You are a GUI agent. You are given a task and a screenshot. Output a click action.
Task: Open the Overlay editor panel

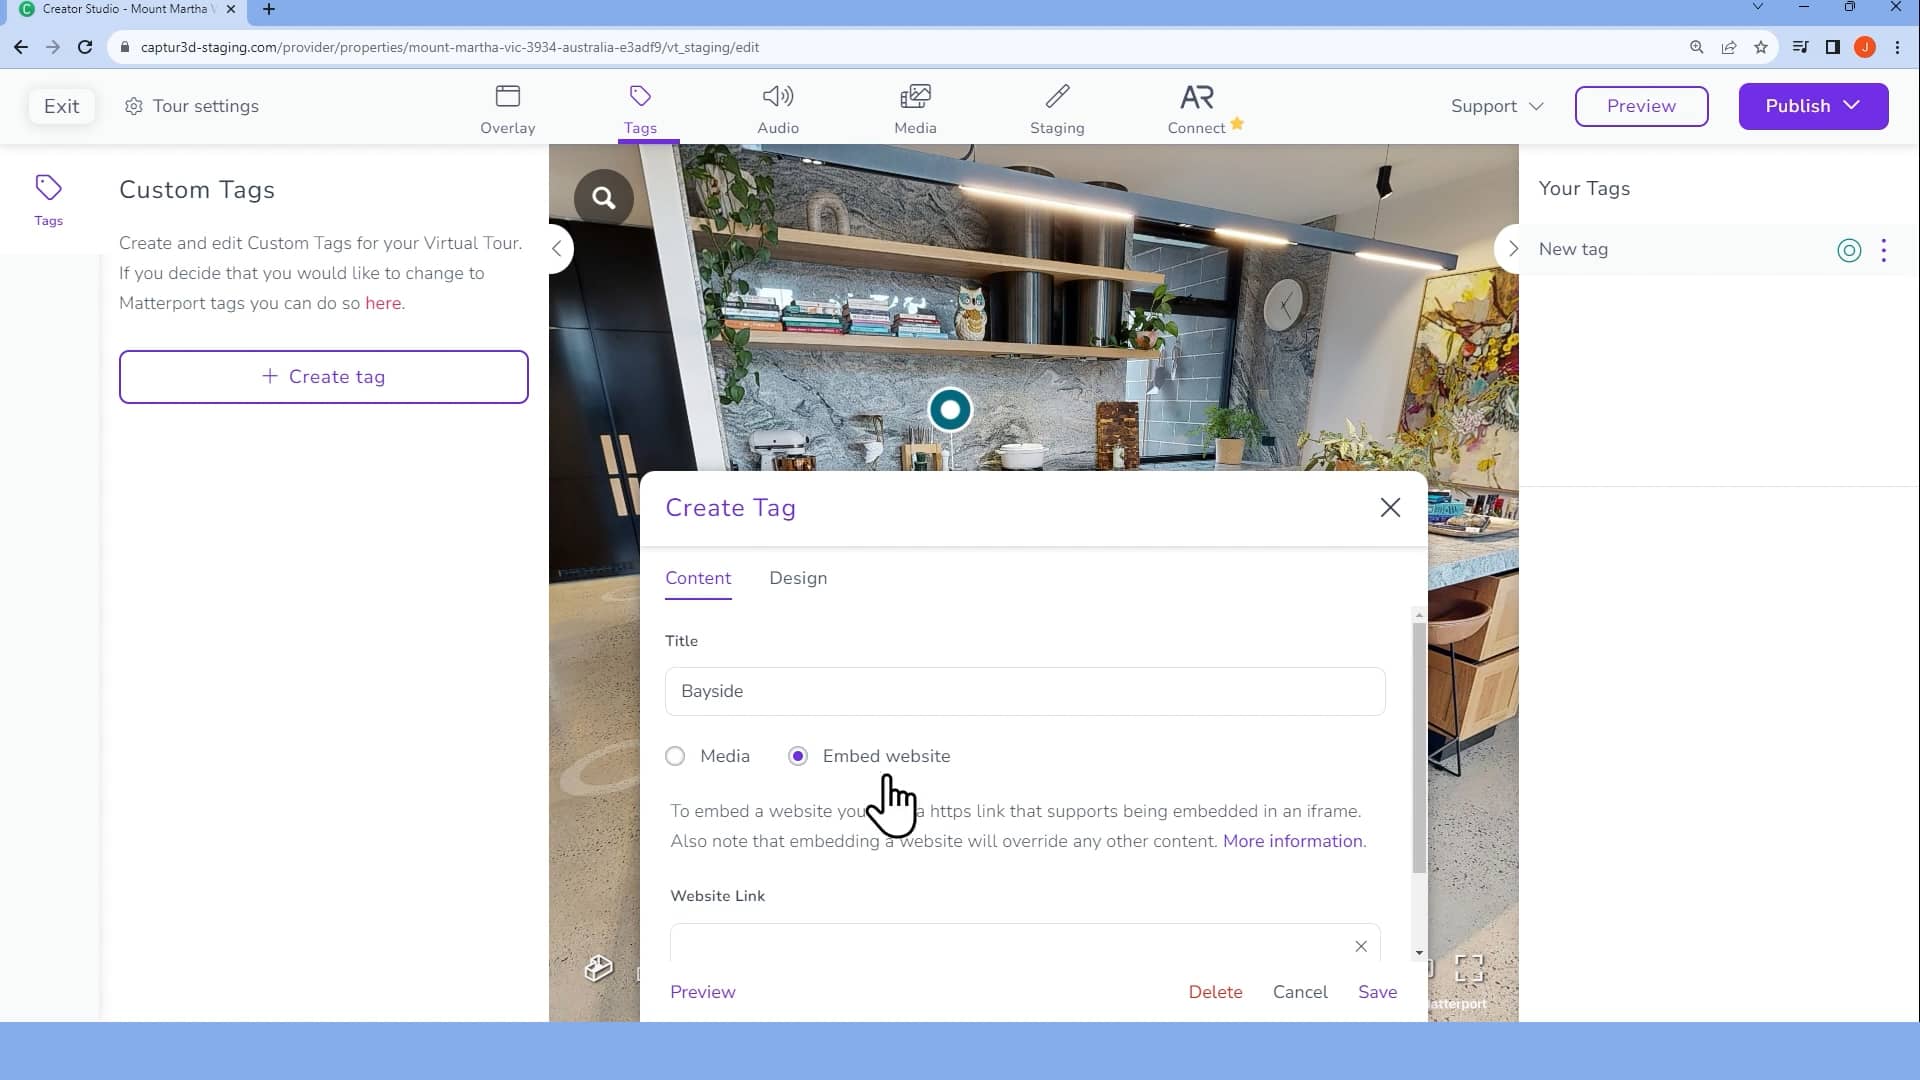(507, 107)
